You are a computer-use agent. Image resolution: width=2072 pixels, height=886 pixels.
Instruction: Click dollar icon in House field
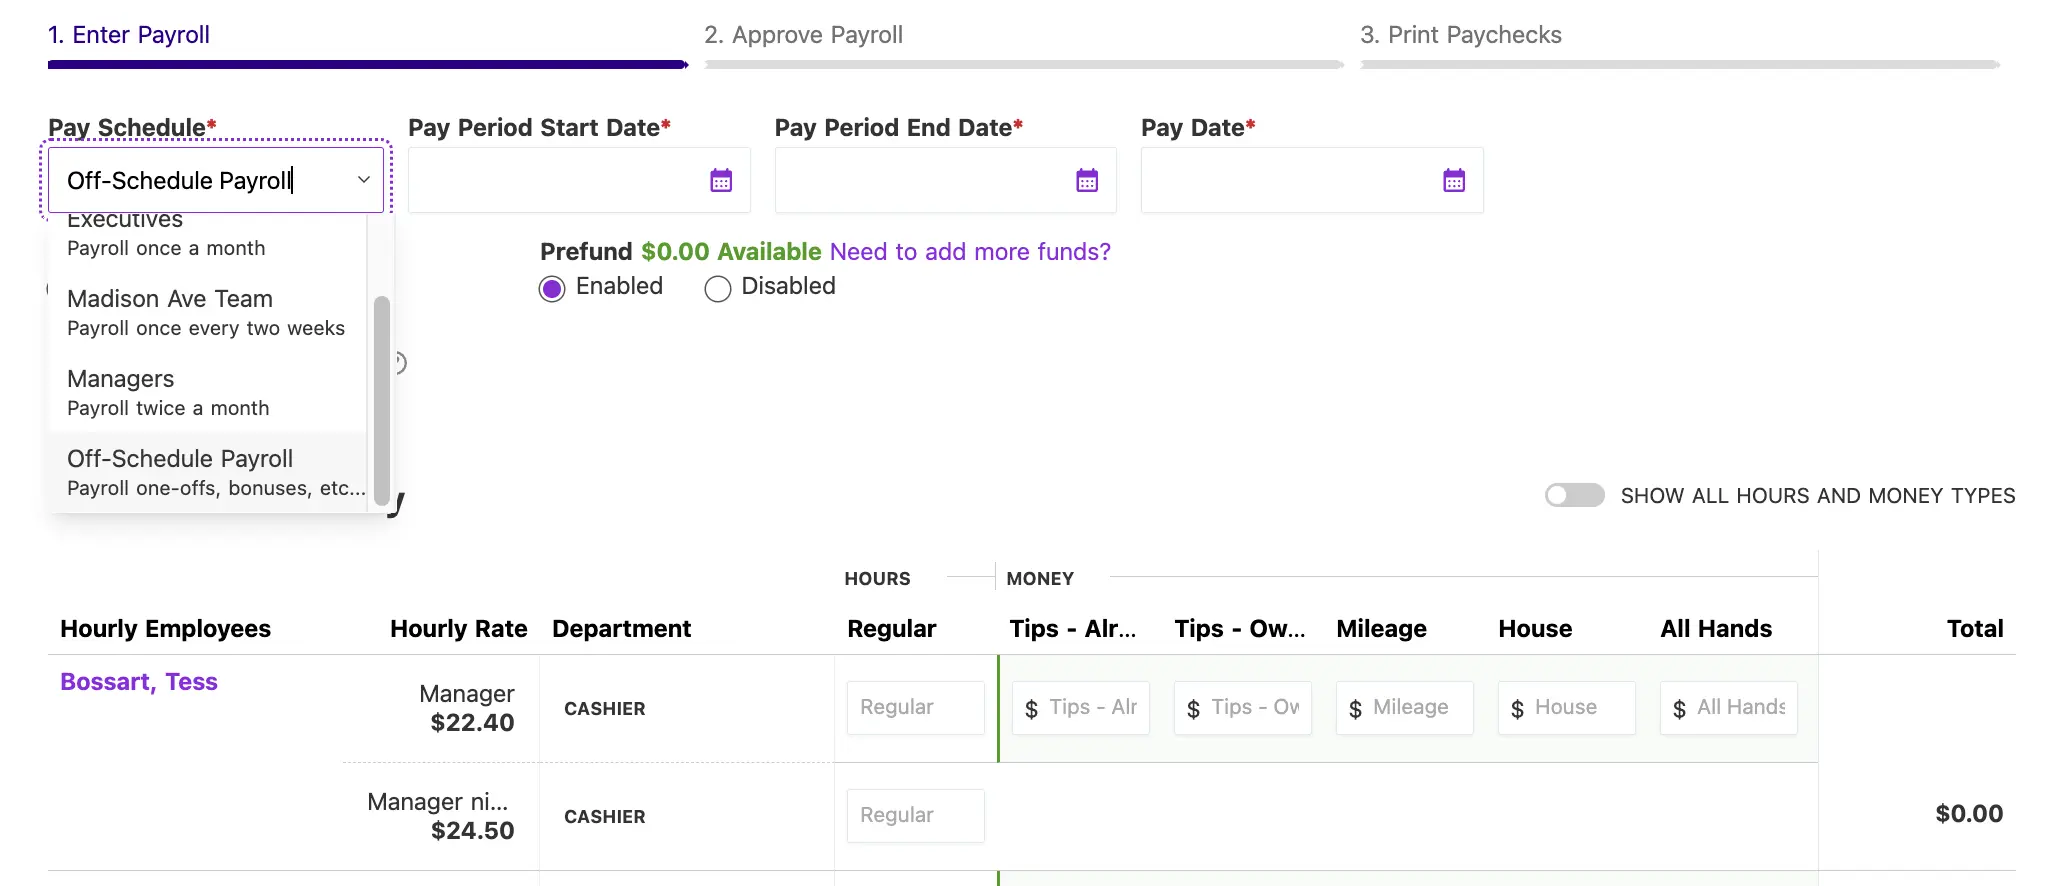pyautogui.click(x=1517, y=709)
